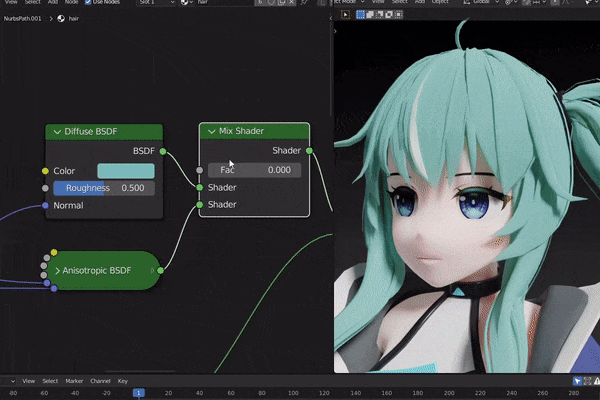Open the Diffuse BSDF color swatch

click(126, 171)
